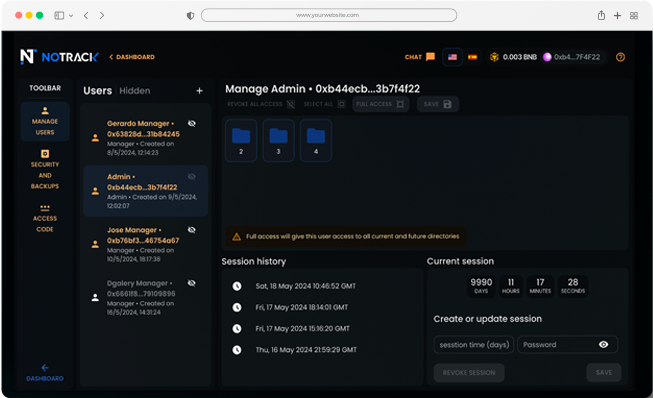Click the NoTrack logo

pos(59,57)
